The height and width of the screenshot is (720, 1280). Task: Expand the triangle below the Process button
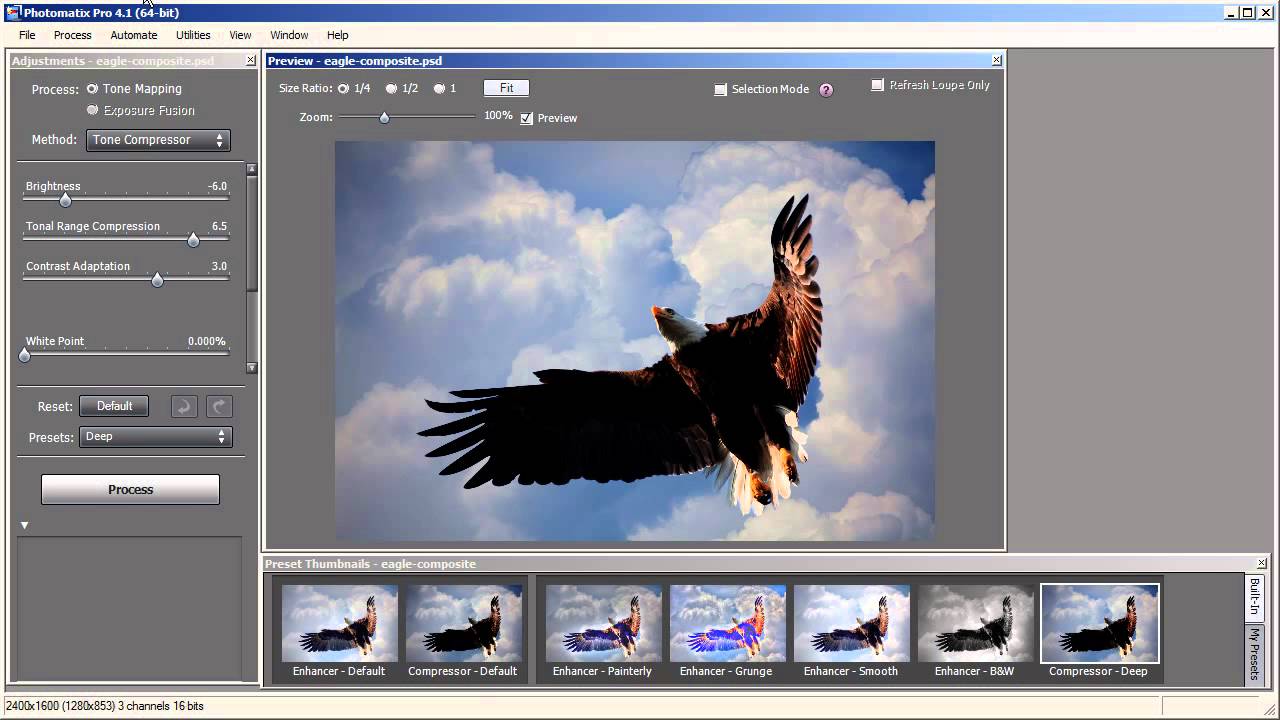coord(25,525)
